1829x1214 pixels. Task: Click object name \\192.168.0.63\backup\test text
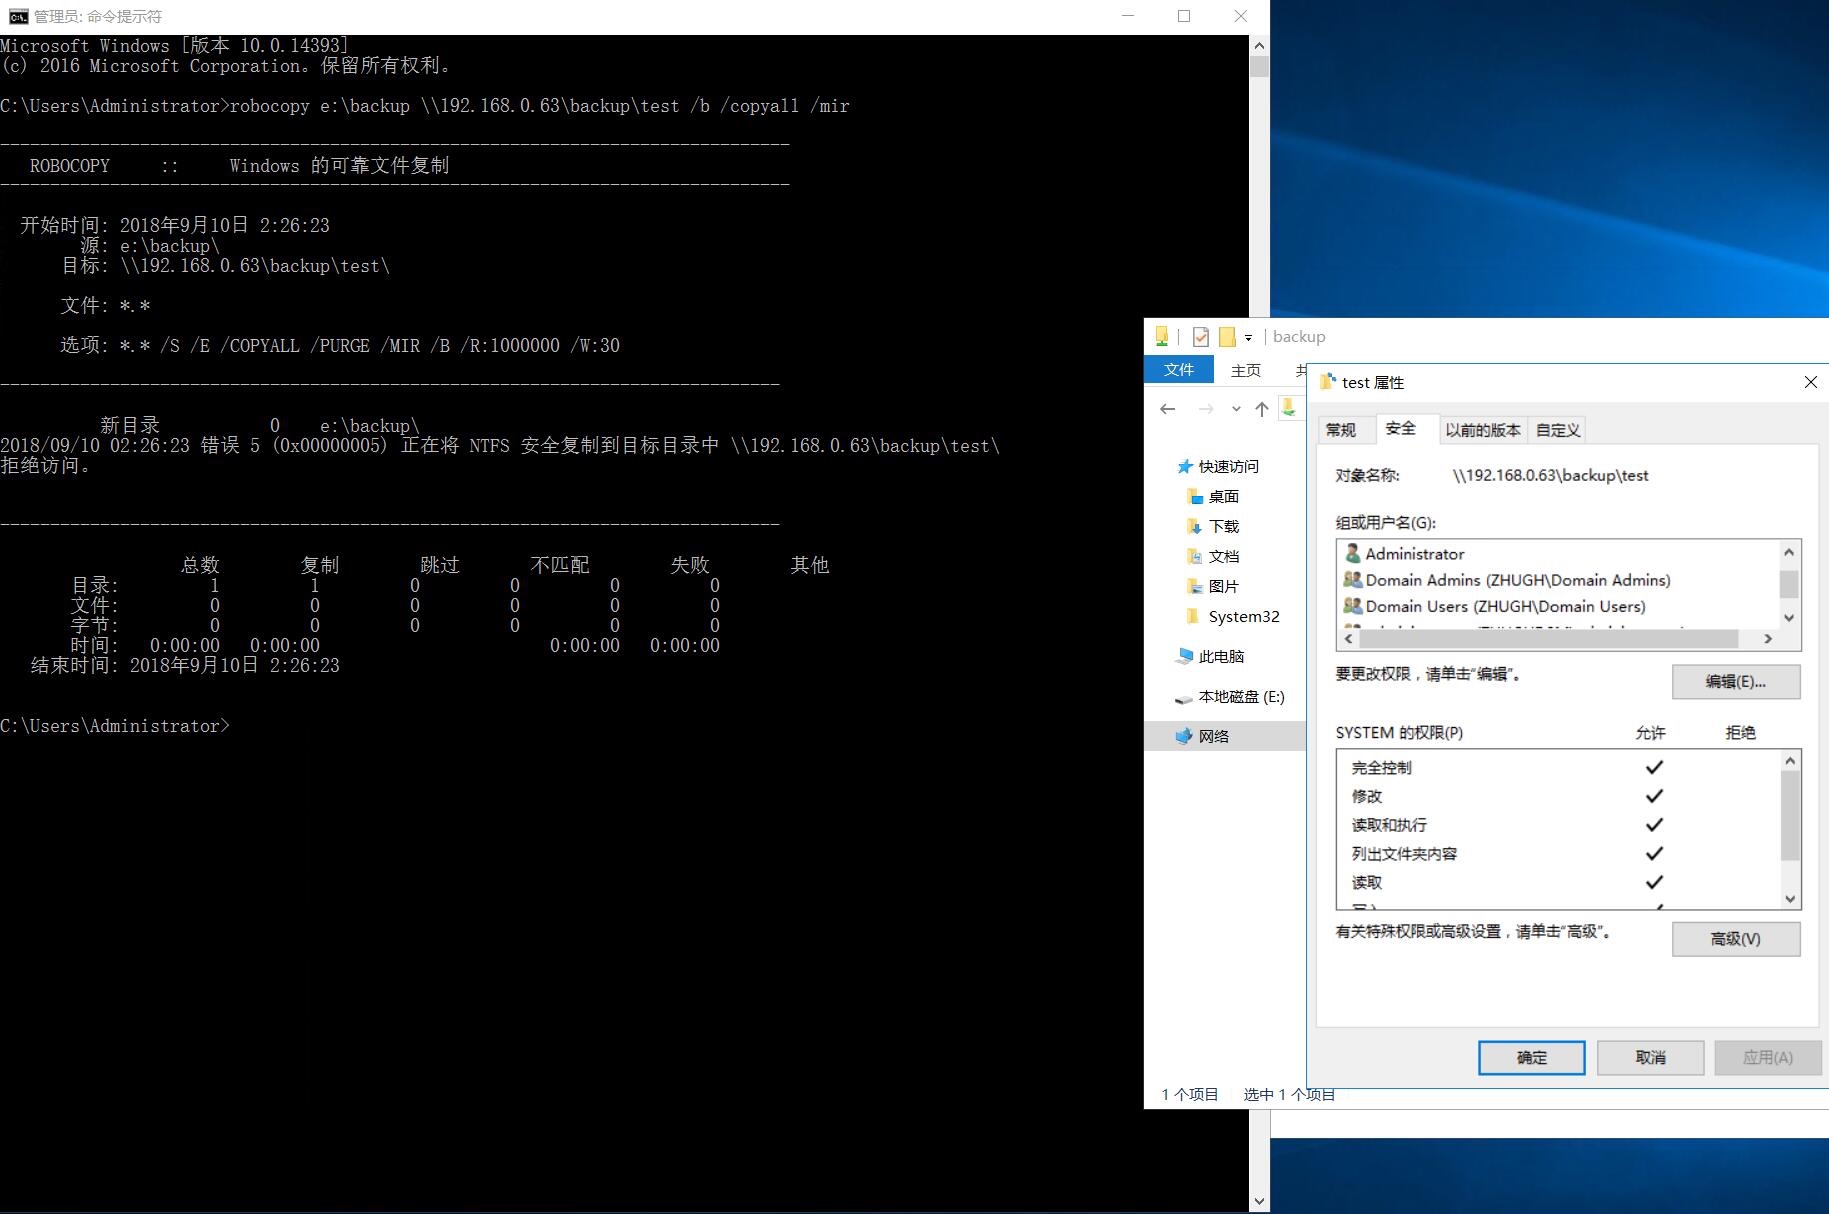[1551, 475]
